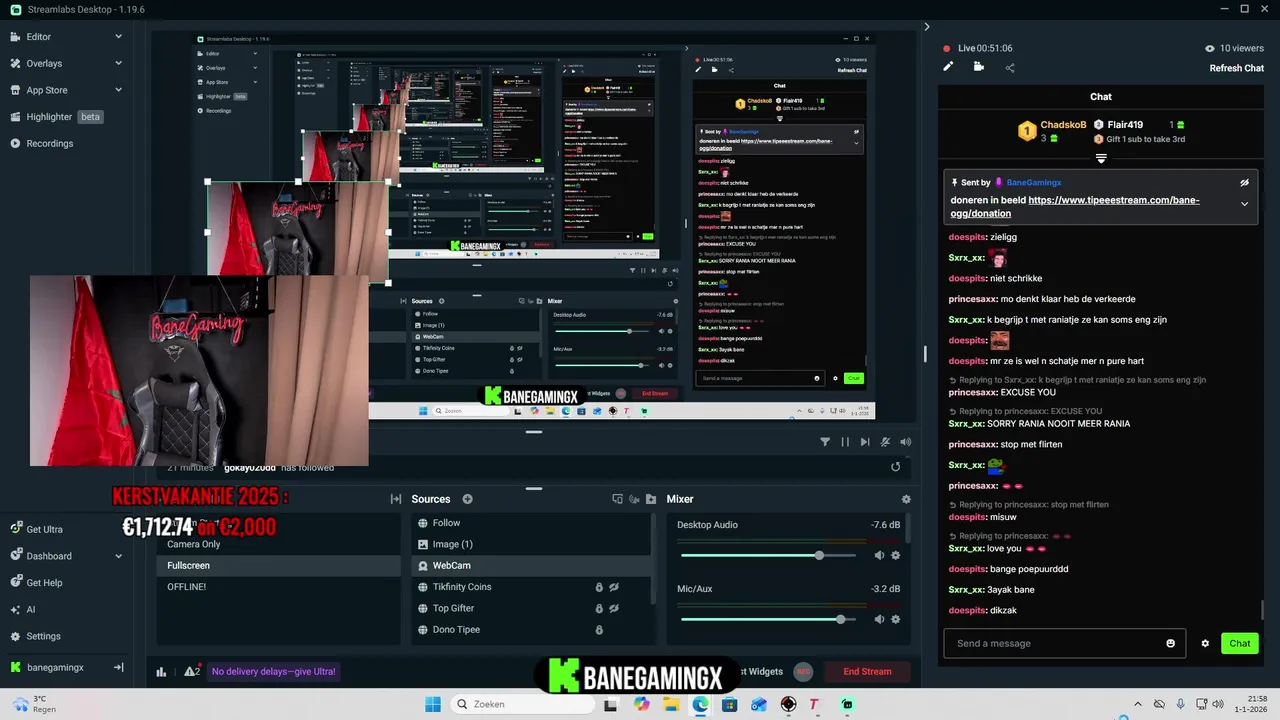Open the Windows Start menu

(x=433, y=704)
